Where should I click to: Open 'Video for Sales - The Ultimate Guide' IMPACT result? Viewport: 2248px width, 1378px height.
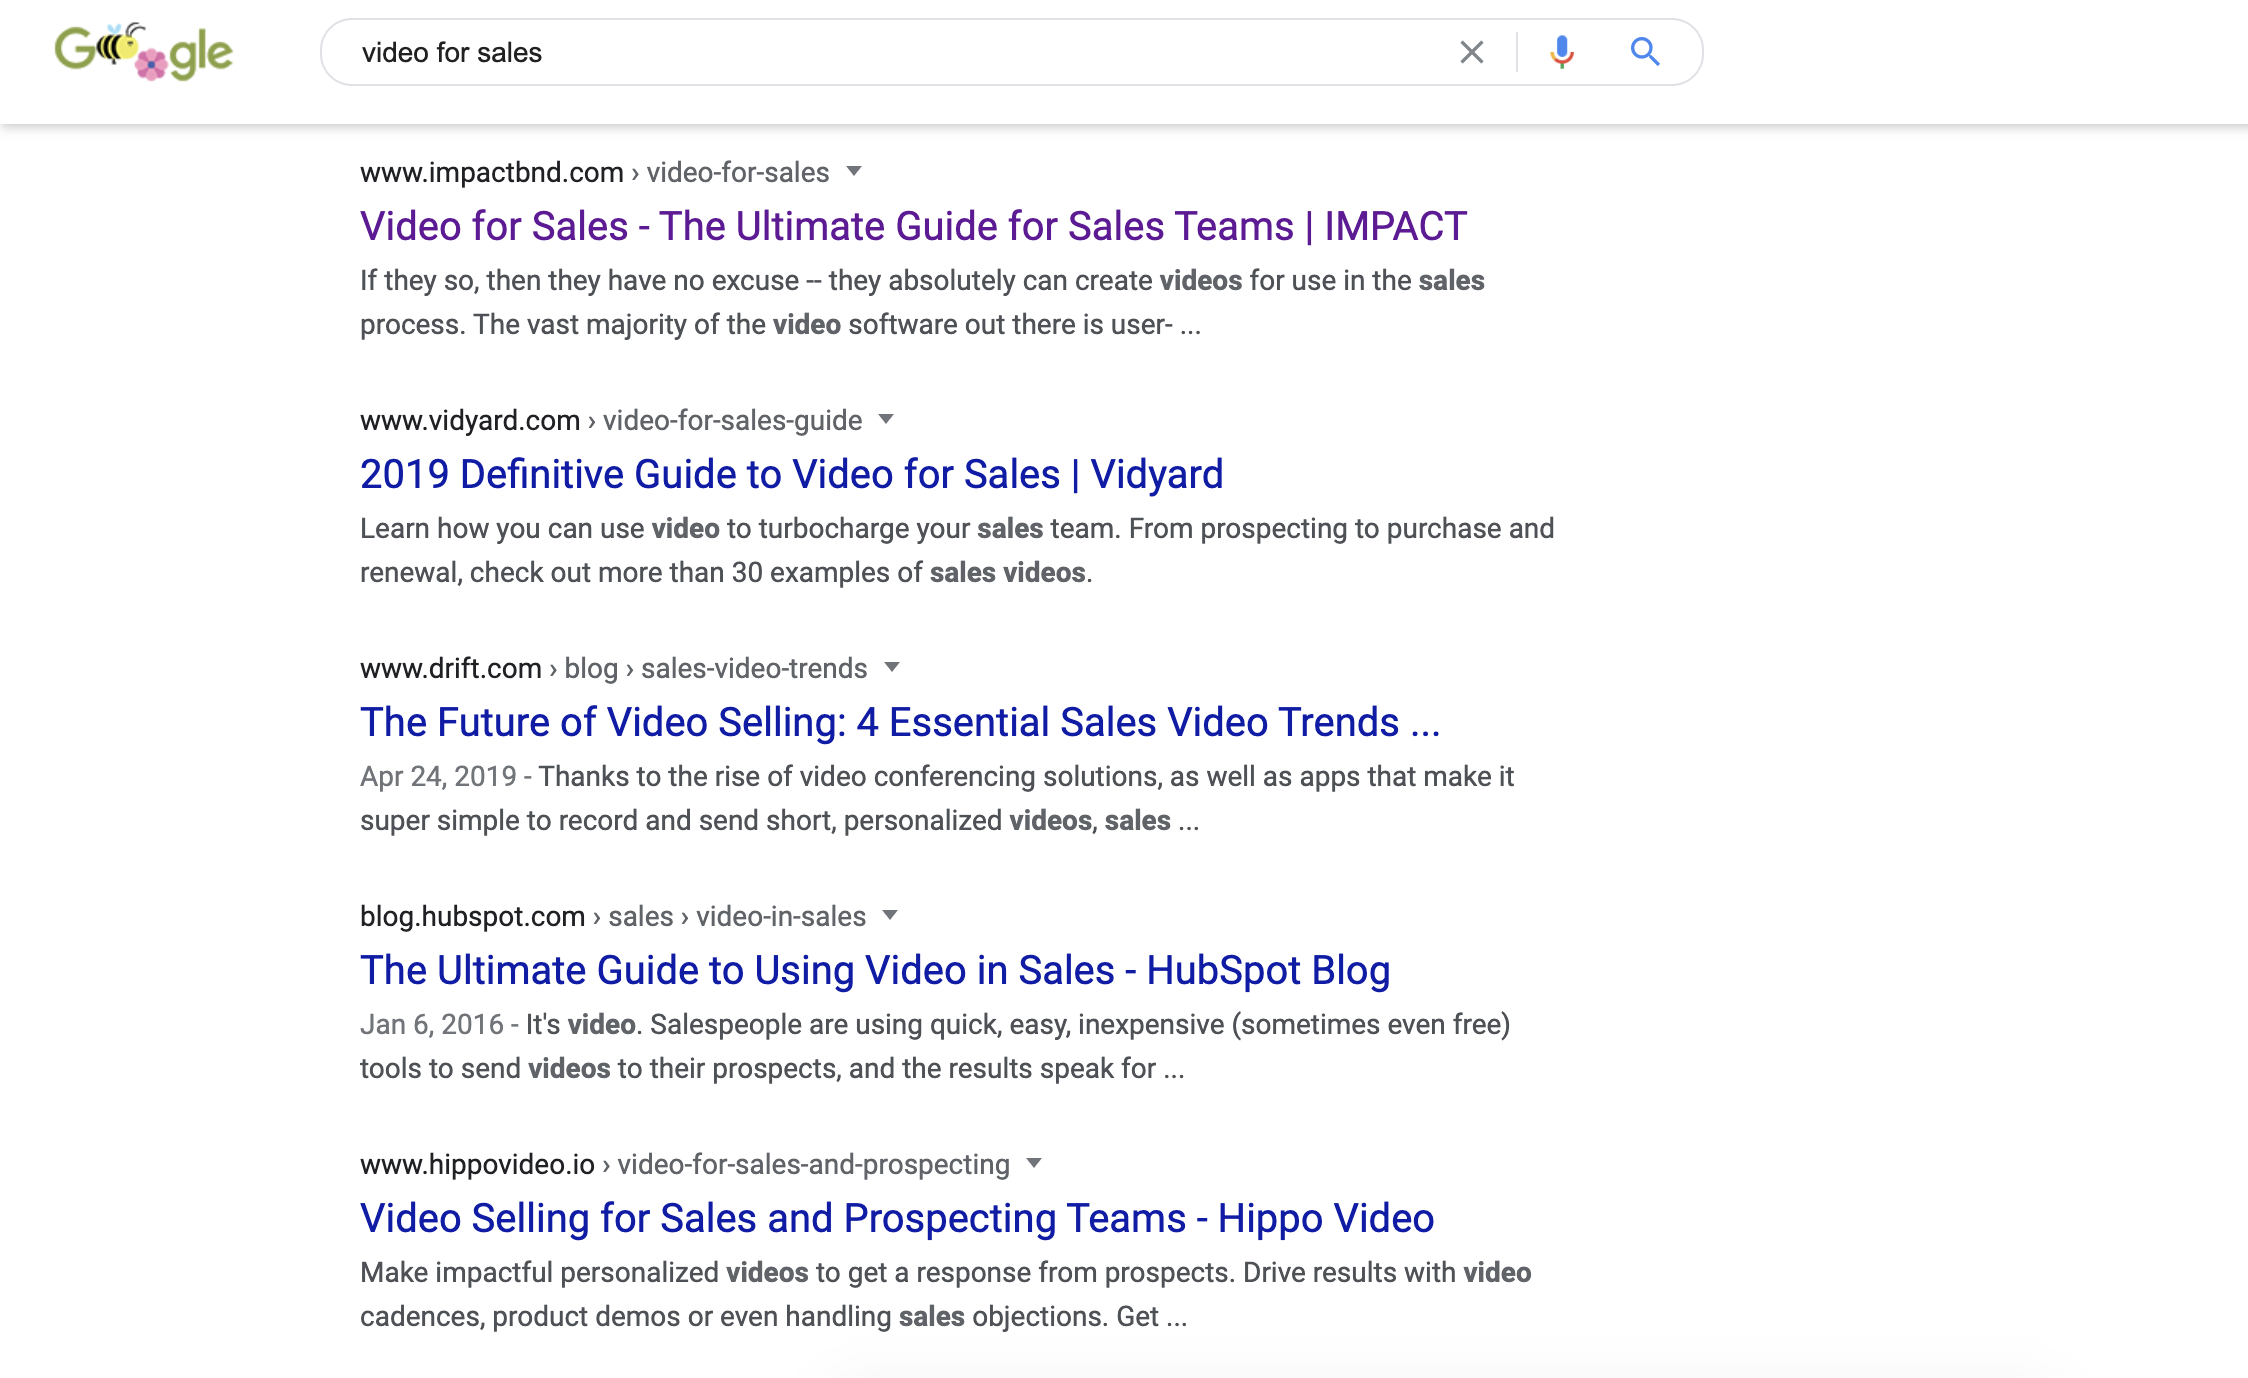(x=913, y=226)
